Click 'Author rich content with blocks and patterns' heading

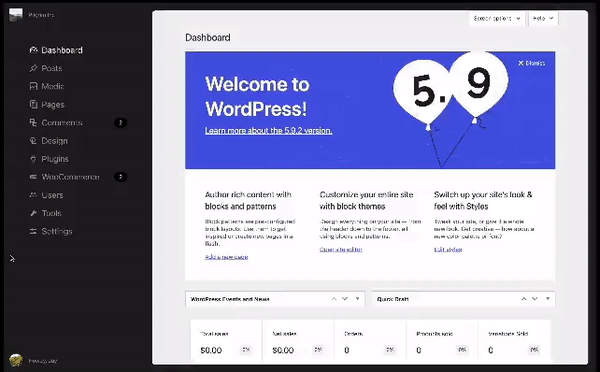pos(248,201)
